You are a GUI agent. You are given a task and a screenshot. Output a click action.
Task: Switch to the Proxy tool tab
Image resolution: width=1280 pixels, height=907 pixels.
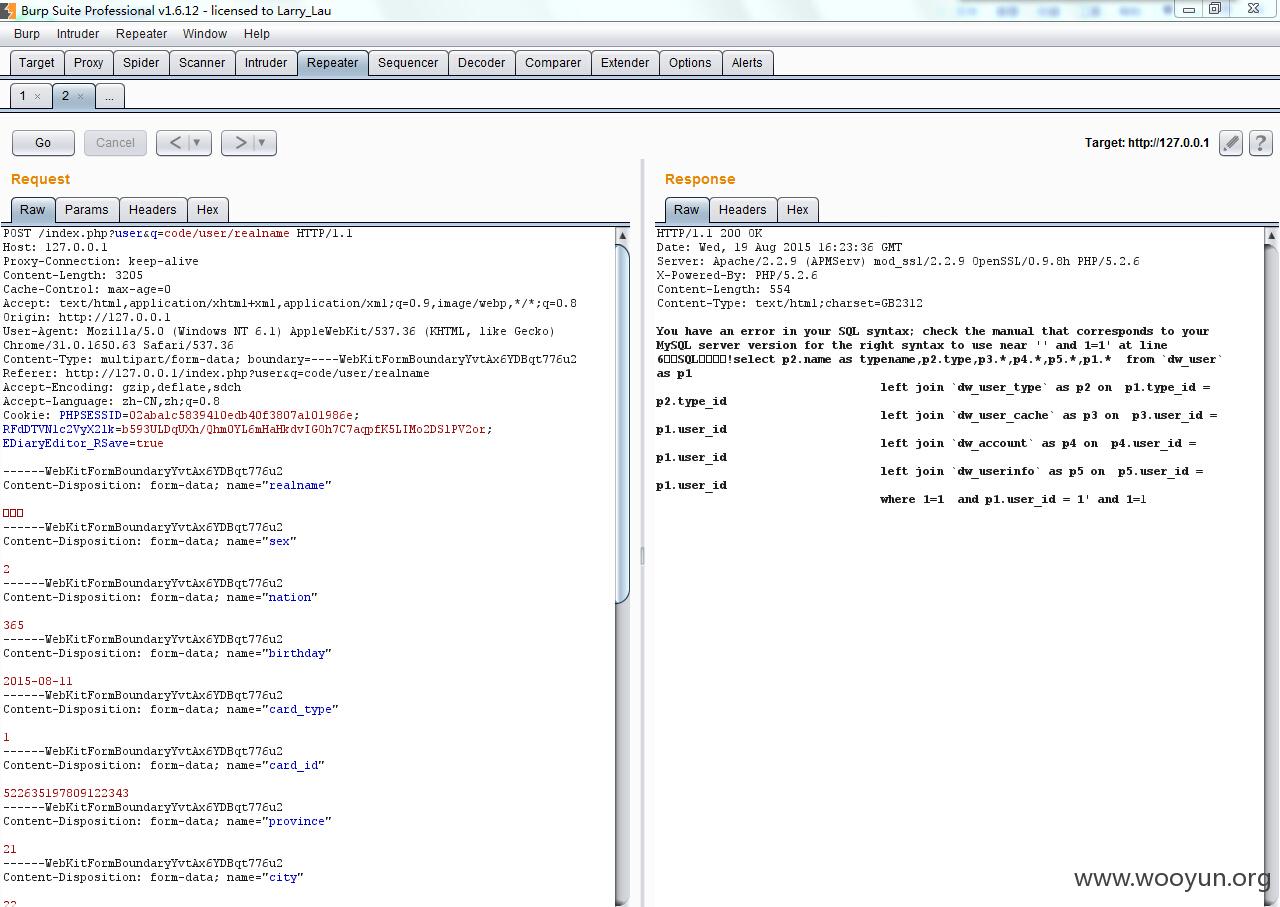88,62
